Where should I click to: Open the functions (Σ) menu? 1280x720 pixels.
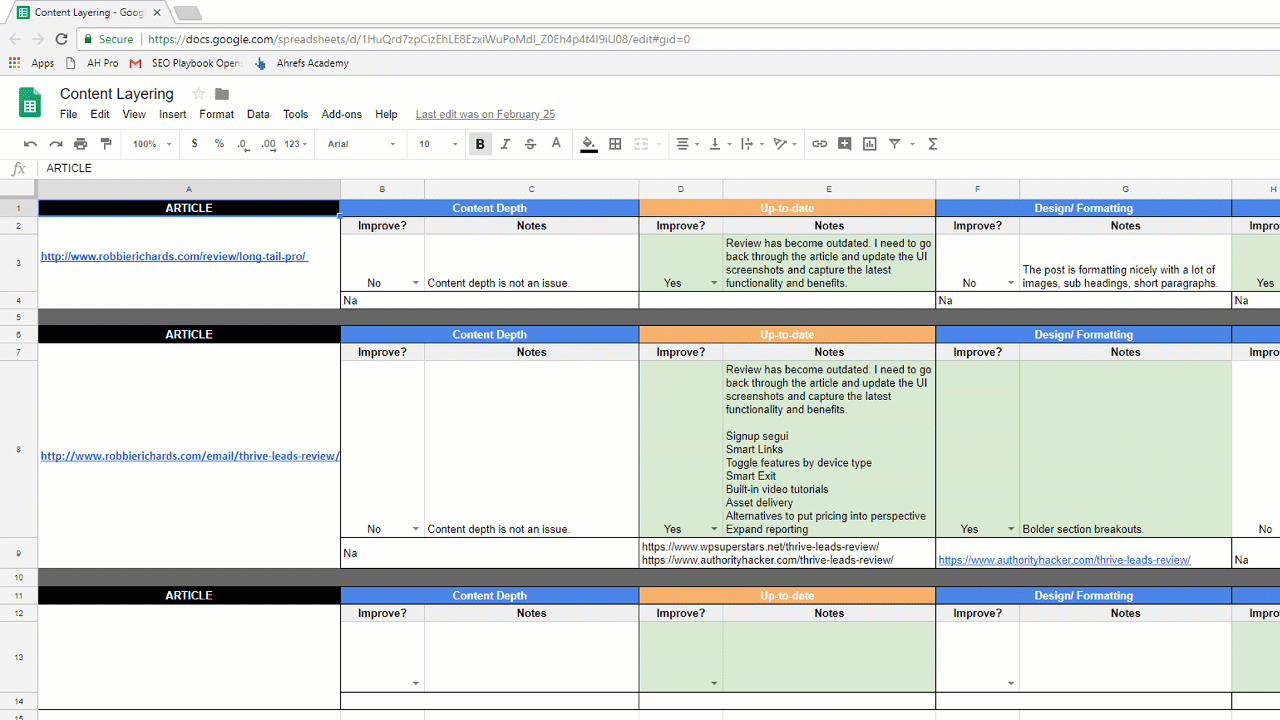point(932,144)
